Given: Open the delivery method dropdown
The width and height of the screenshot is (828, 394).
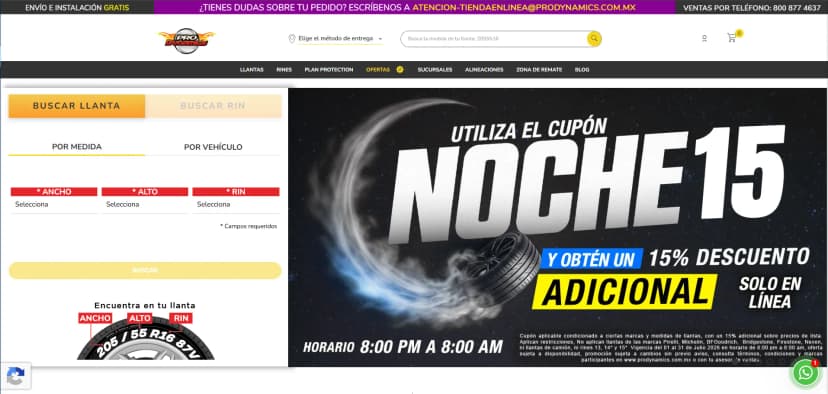Looking at the screenshot, I should point(340,39).
